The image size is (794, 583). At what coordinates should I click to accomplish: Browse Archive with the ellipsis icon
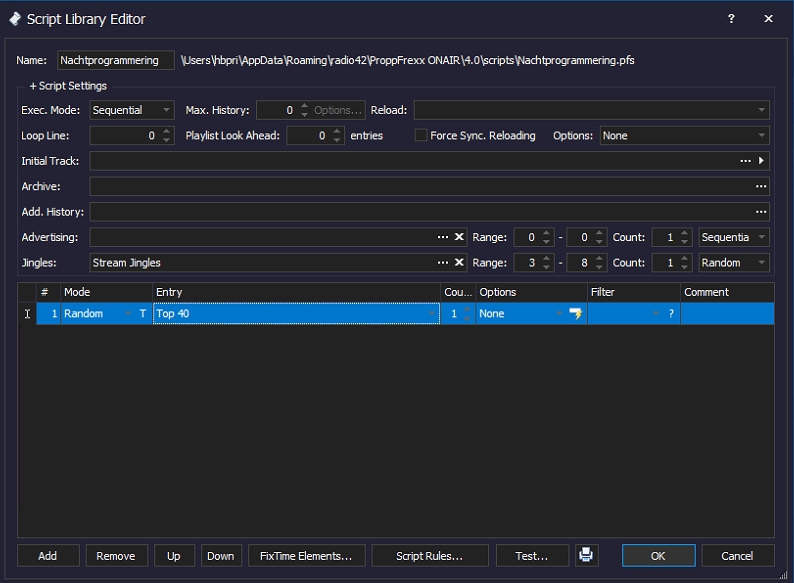coord(761,186)
